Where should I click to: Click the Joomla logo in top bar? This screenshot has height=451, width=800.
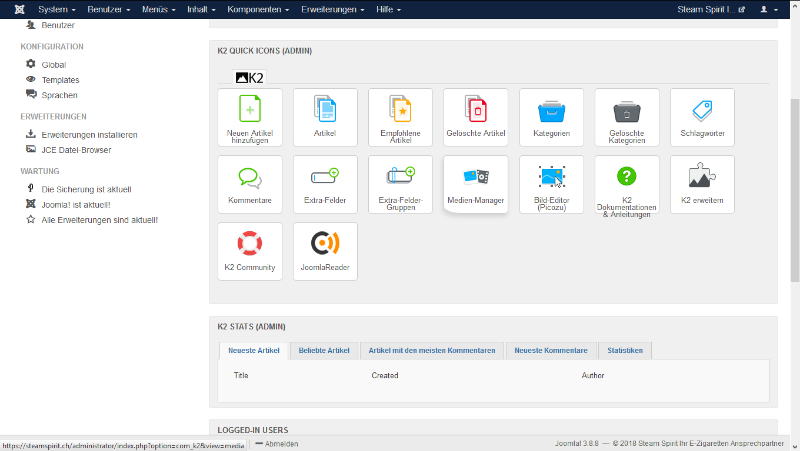click(x=19, y=9)
